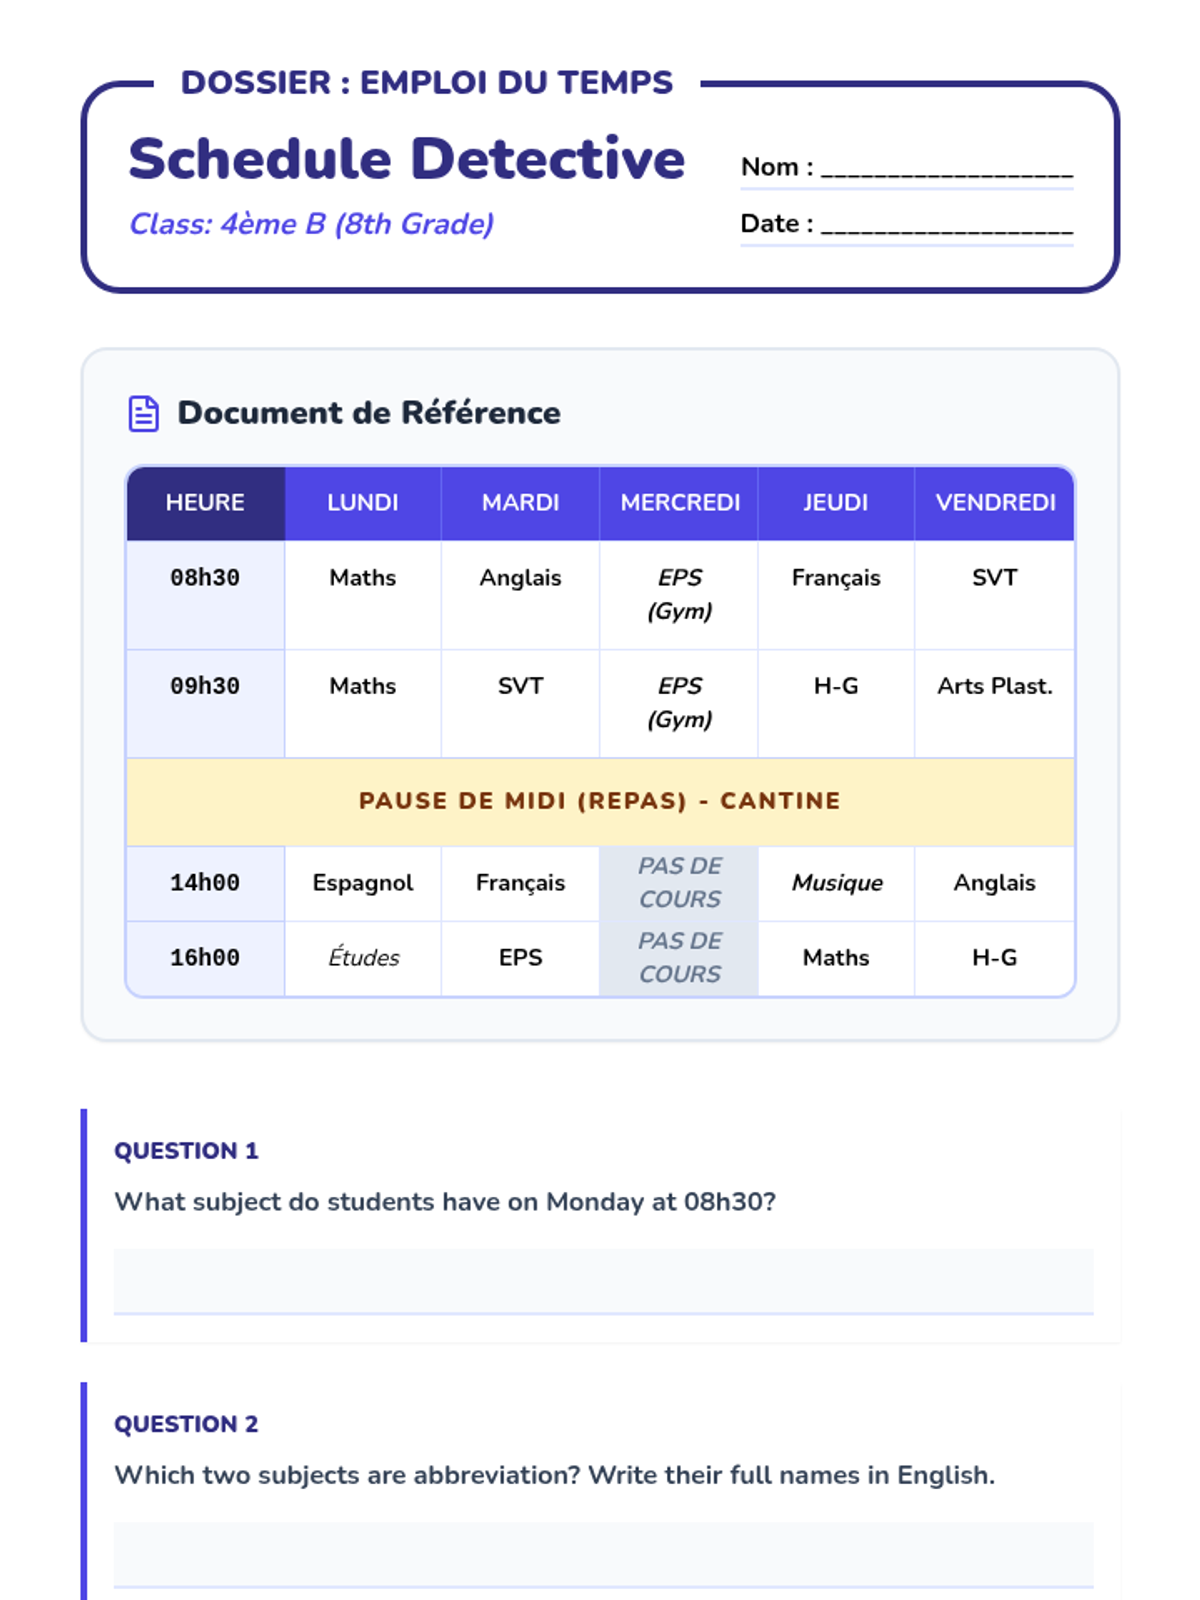Select the JEUDI column header
Image resolution: width=1200 pixels, height=1600 pixels.
[836, 503]
